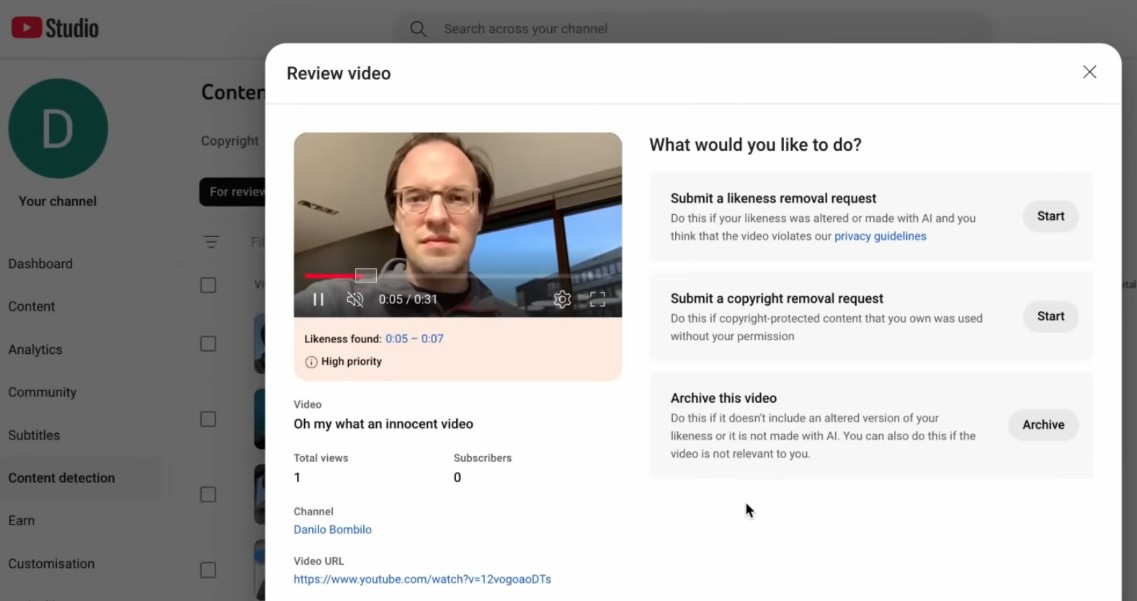Open Danilo Bombilo channel link
This screenshot has height=601, width=1137.
(x=332, y=529)
